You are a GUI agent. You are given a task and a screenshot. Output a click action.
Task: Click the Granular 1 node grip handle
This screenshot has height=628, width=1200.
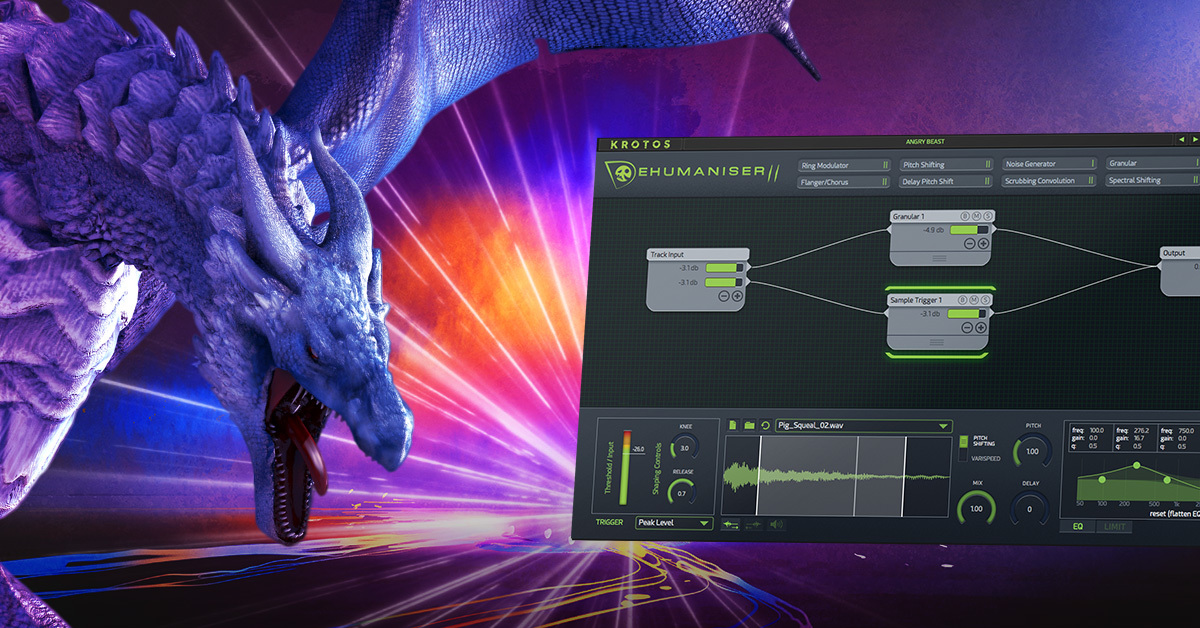939,258
